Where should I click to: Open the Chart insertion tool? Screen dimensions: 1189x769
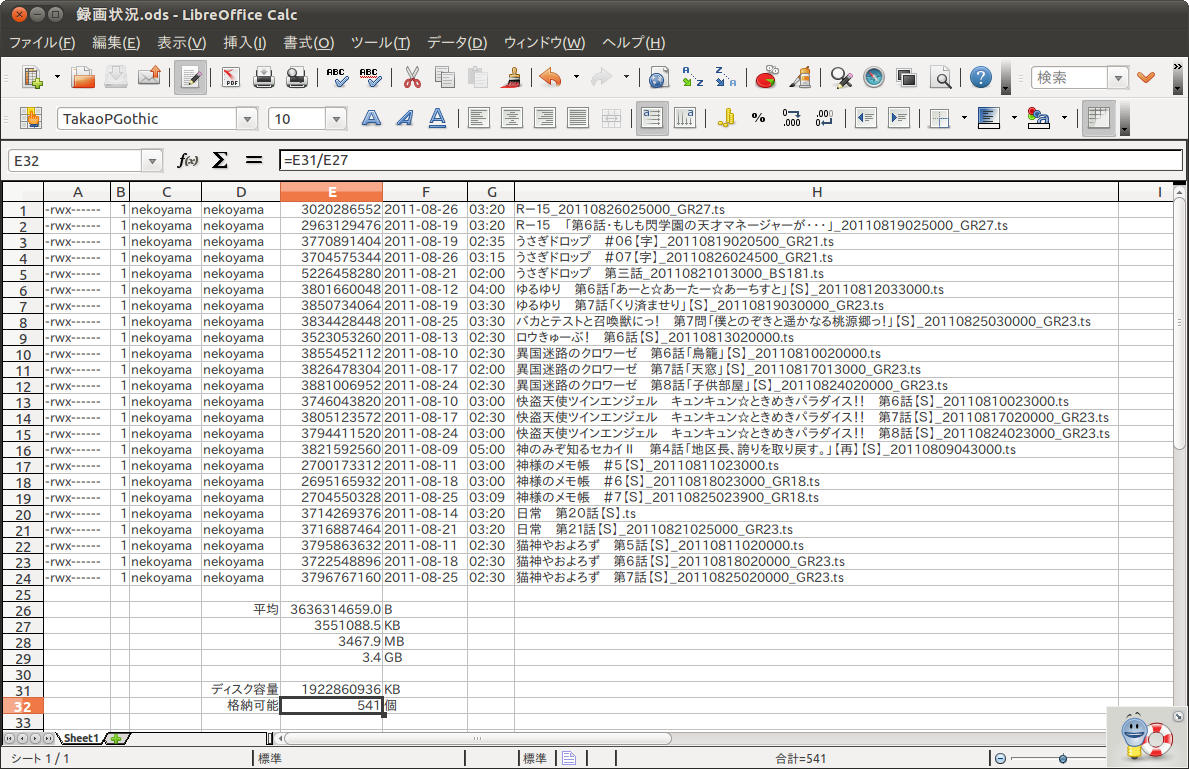pos(767,77)
